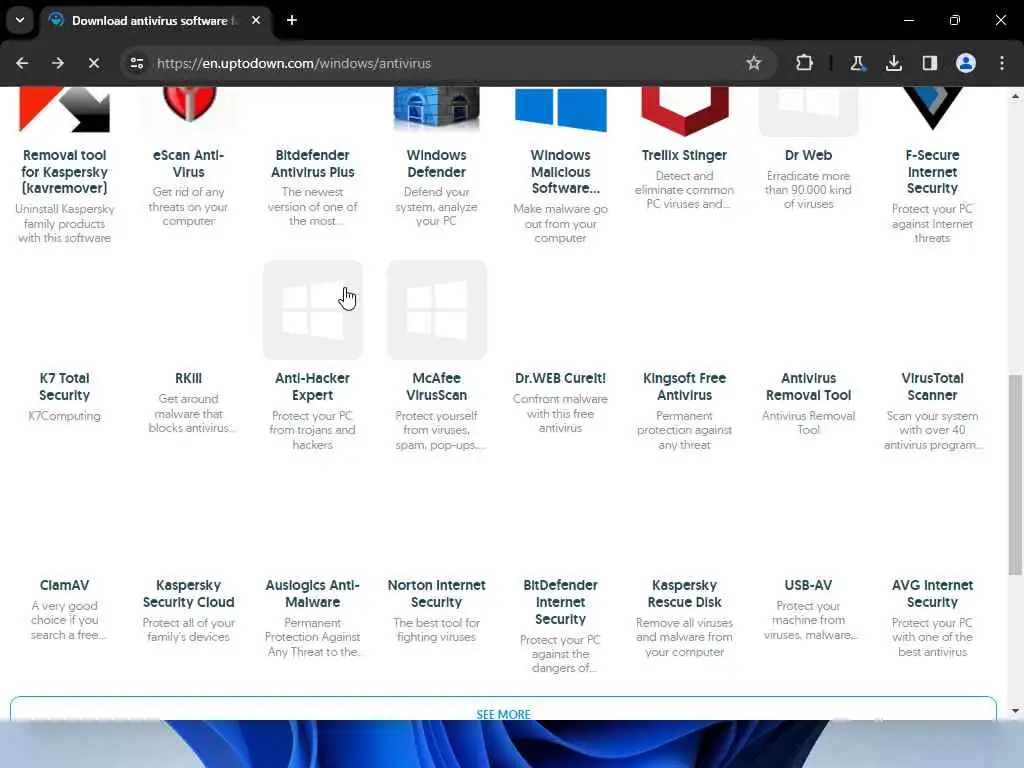The image size is (1024, 768).
Task: Open Kaspersky Security Cloud title link
Action: coord(189,594)
